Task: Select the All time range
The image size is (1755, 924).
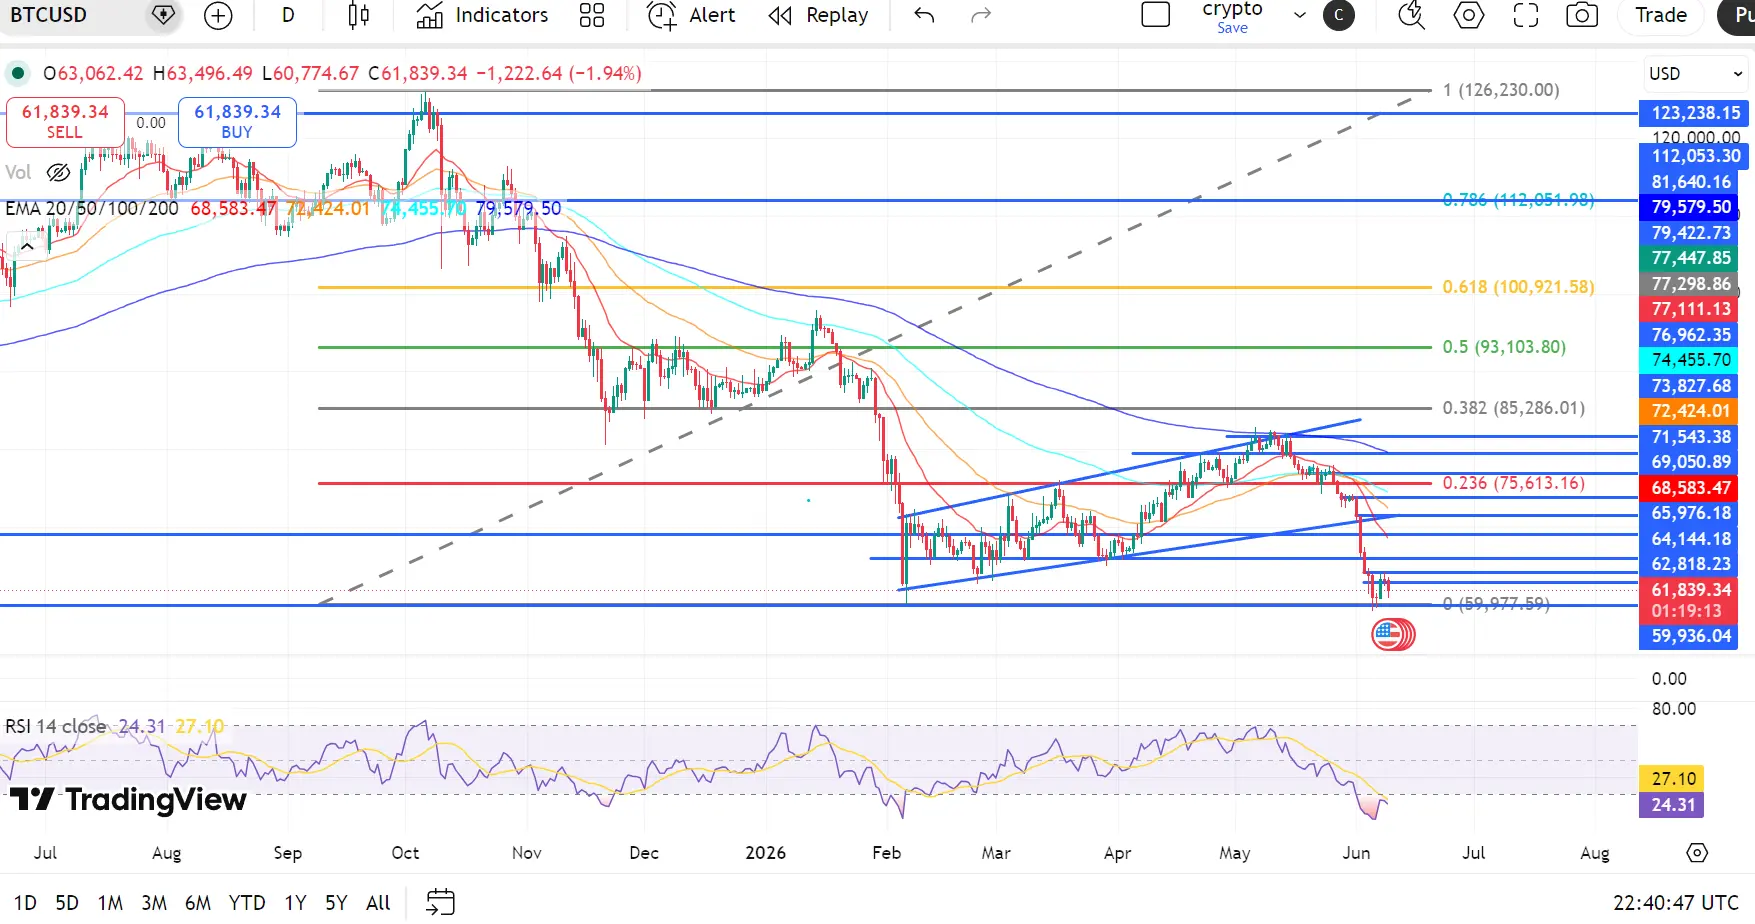Action: [x=378, y=903]
